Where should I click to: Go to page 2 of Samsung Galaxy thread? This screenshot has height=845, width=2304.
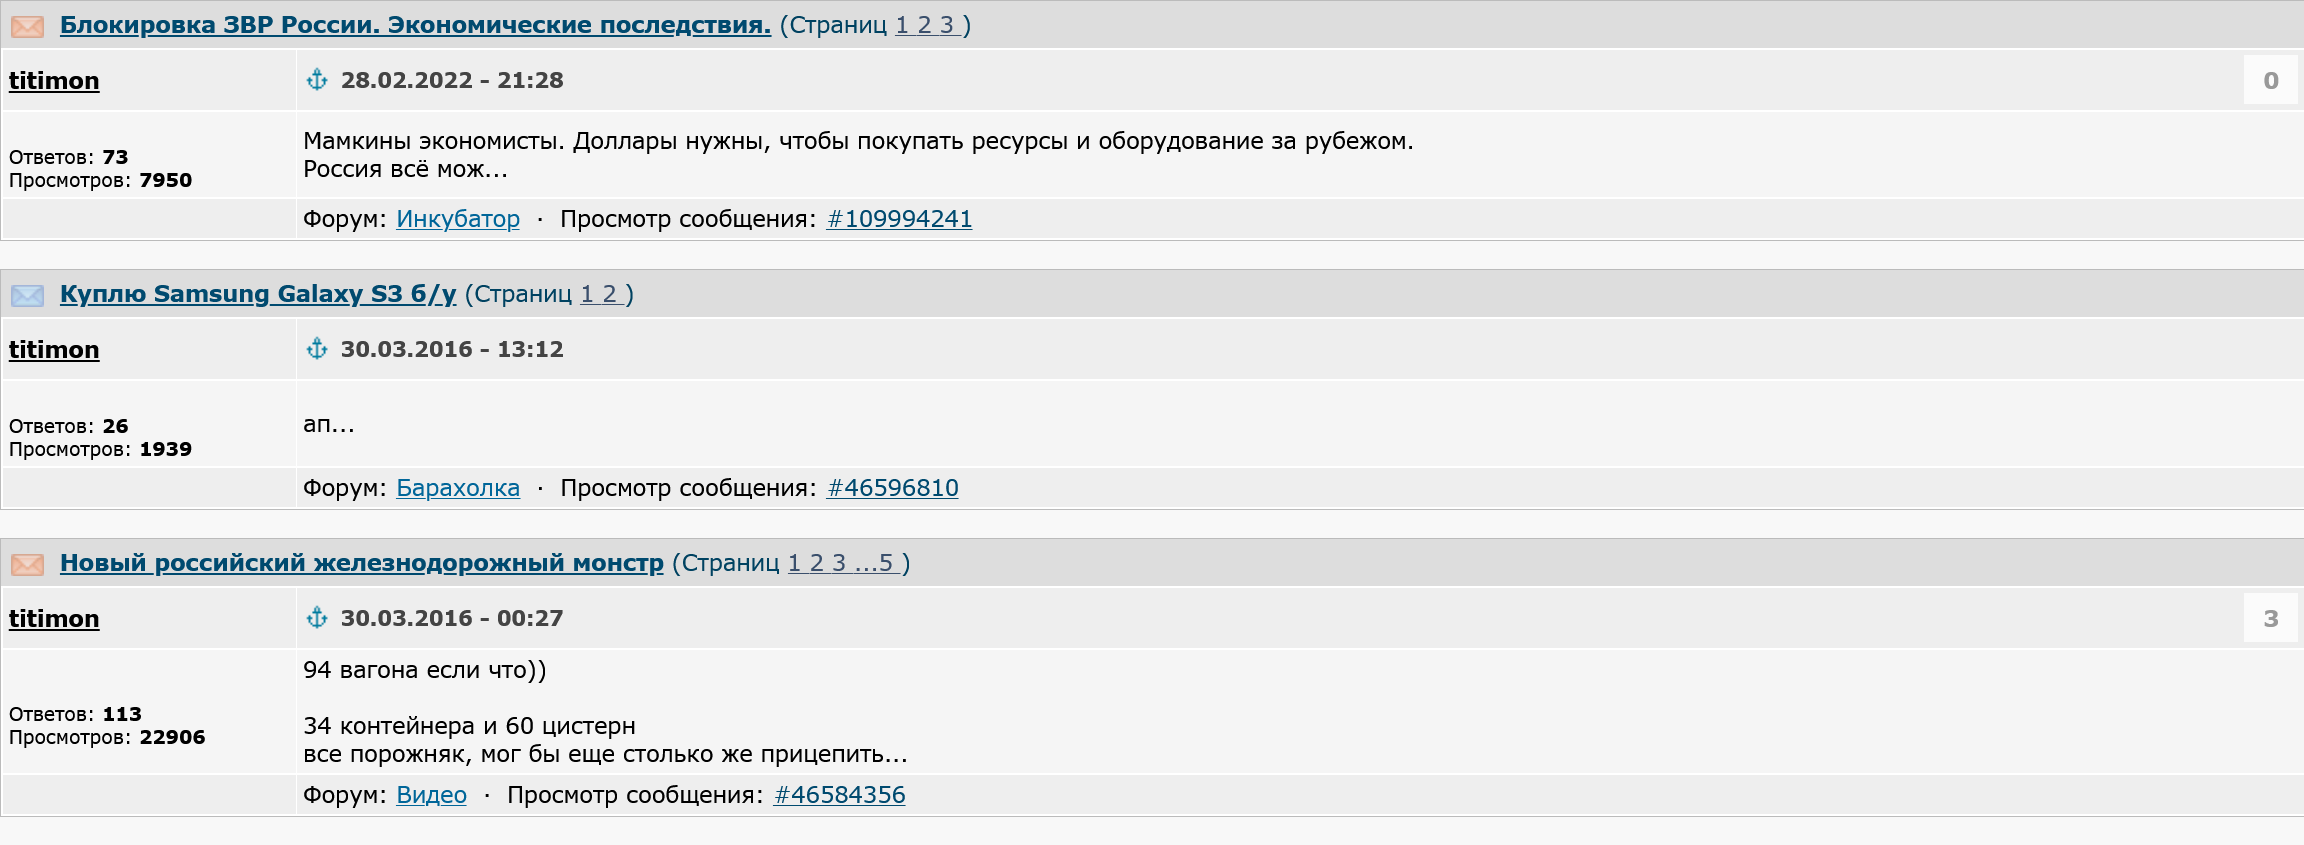pos(609,294)
